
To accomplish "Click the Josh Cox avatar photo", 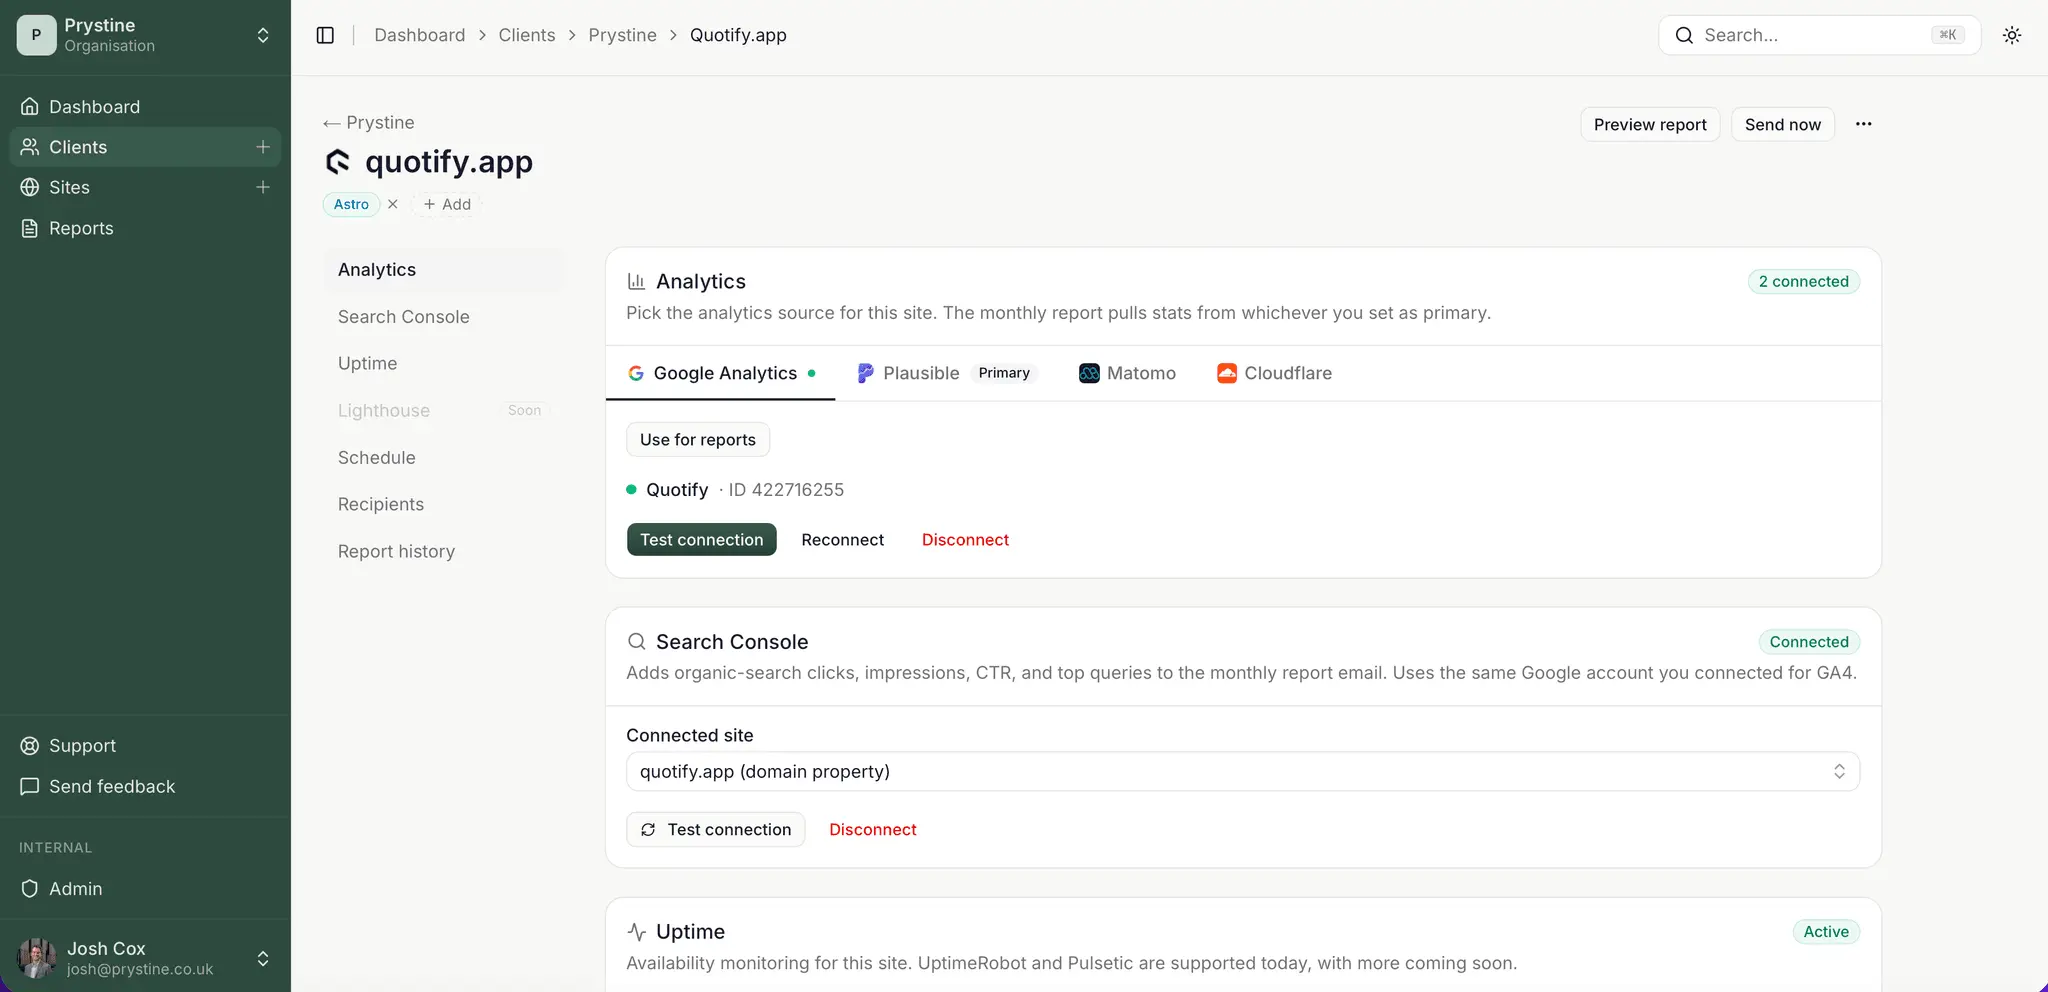I will pos(37,958).
